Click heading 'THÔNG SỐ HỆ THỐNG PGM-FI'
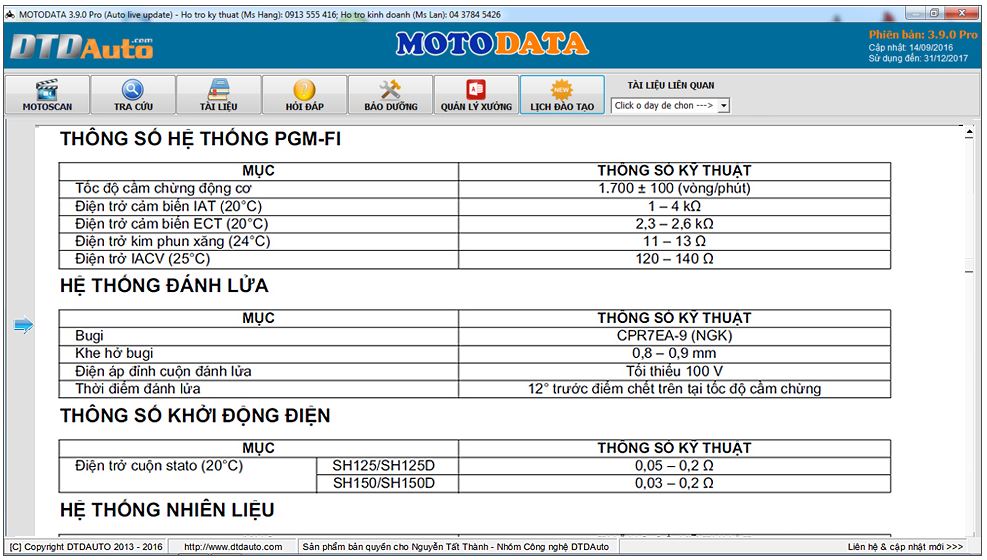Screen dimensions: 987x560 (200, 138)
